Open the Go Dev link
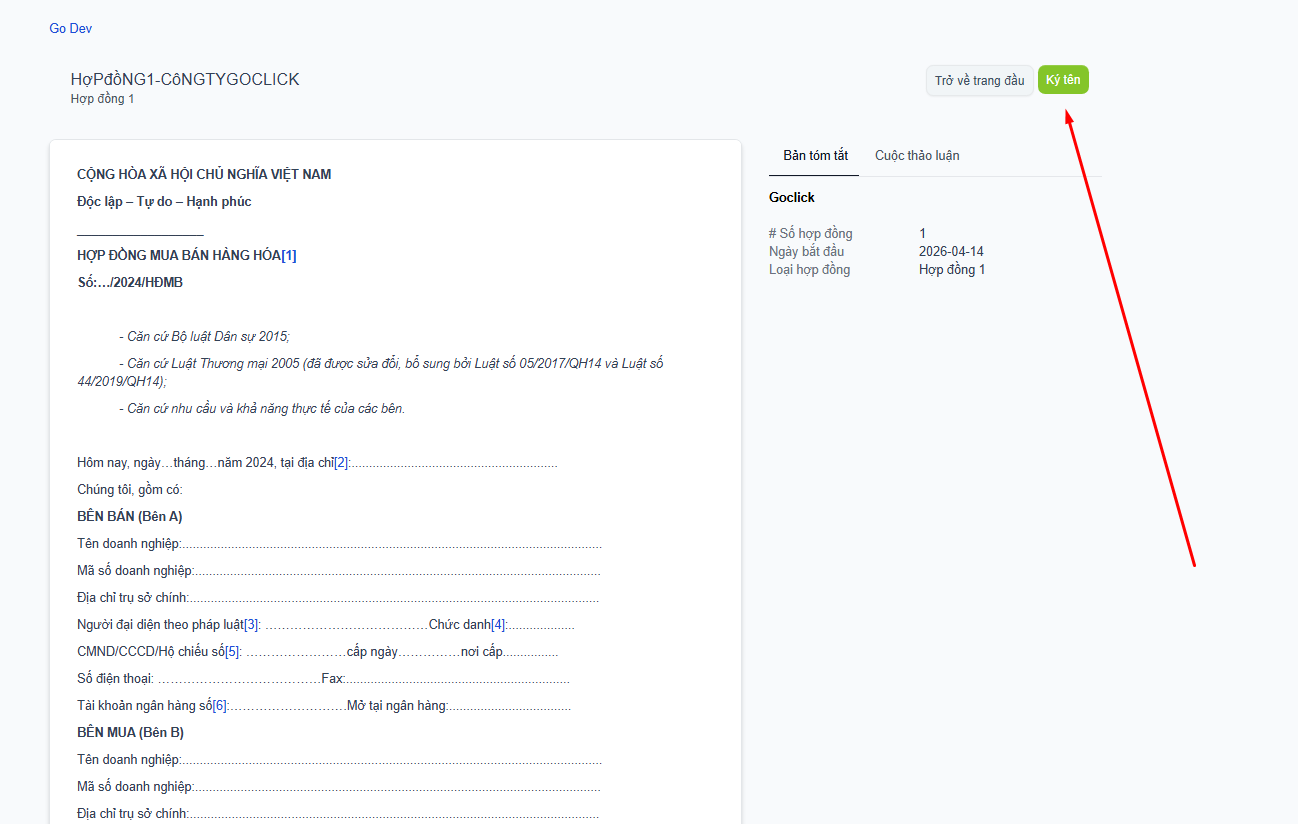Image resolution: width=1298 pixels, height=824 pixels. tap(70, 29)
